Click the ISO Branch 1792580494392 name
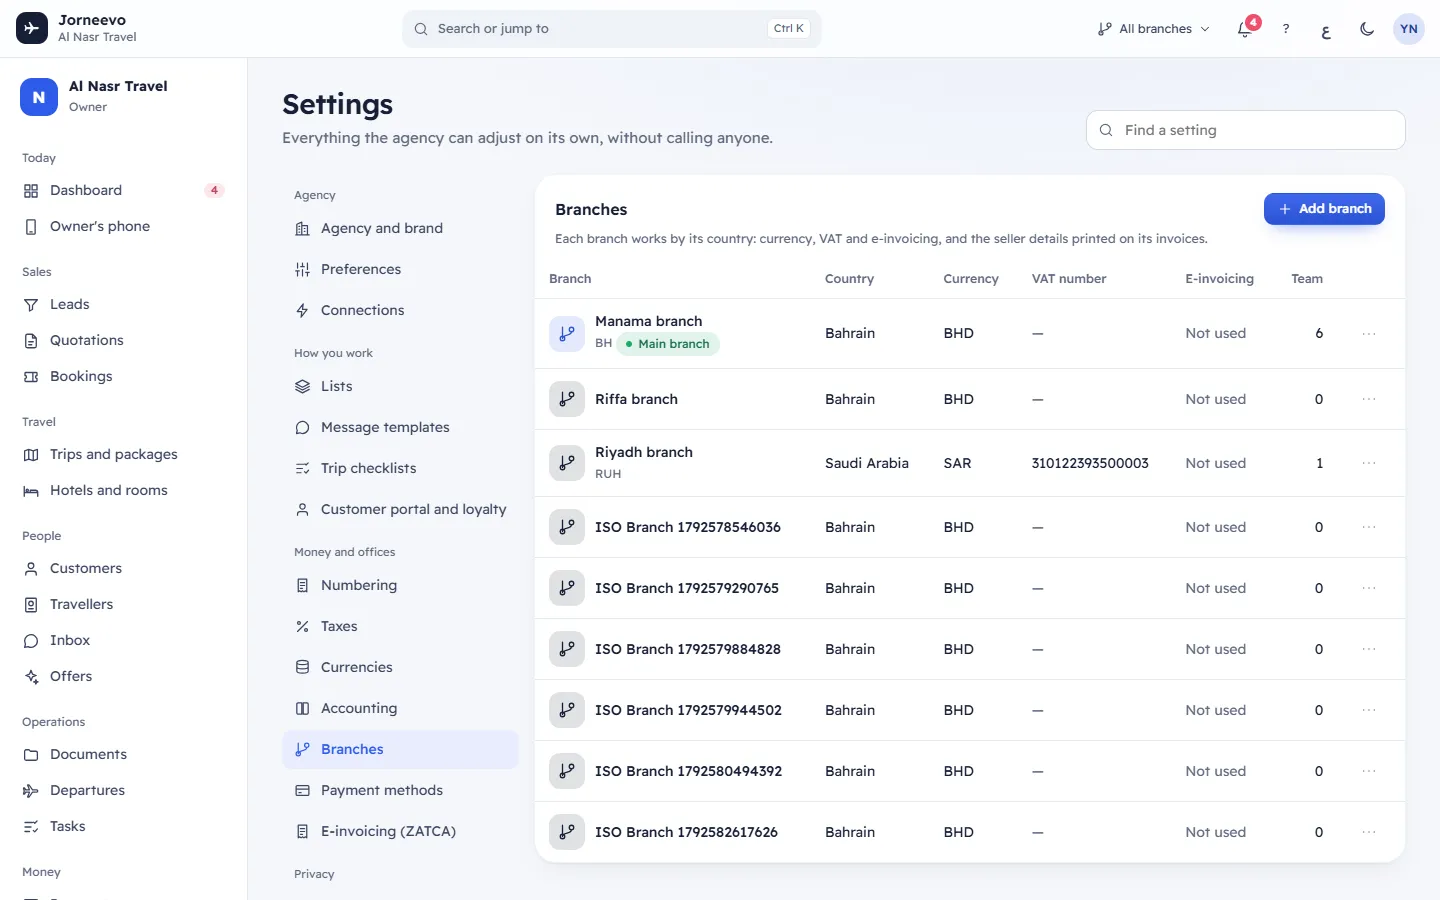 point(688,771)
